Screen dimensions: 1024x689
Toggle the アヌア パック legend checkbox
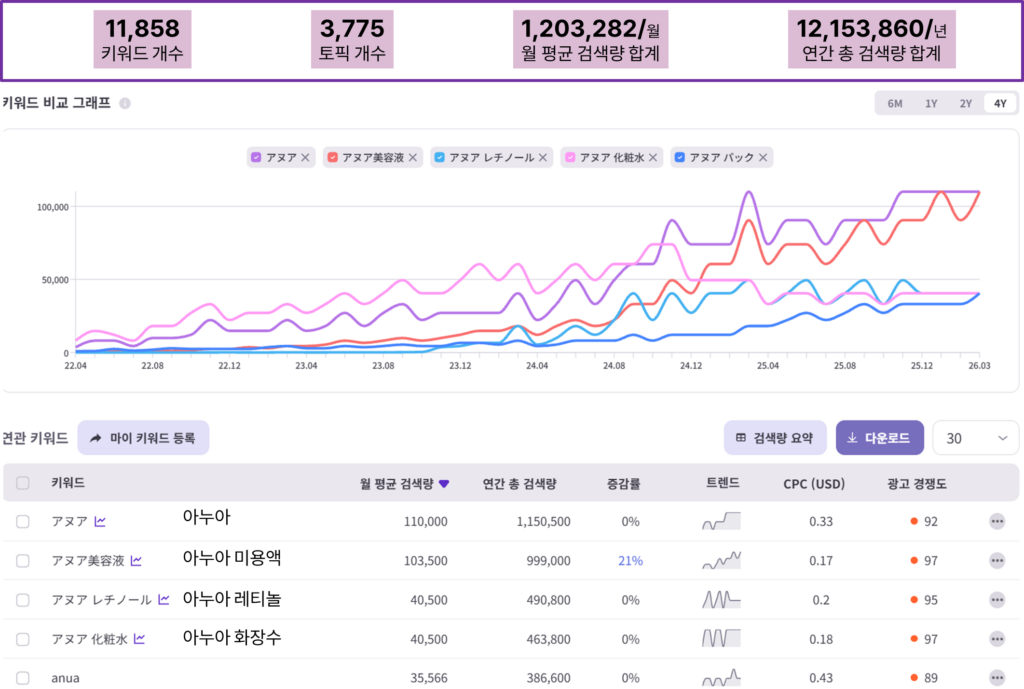point(680,157)
